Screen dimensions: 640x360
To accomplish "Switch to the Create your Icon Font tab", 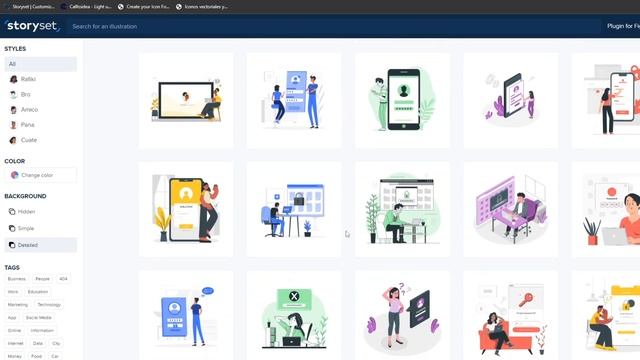I will pos(144,7).
